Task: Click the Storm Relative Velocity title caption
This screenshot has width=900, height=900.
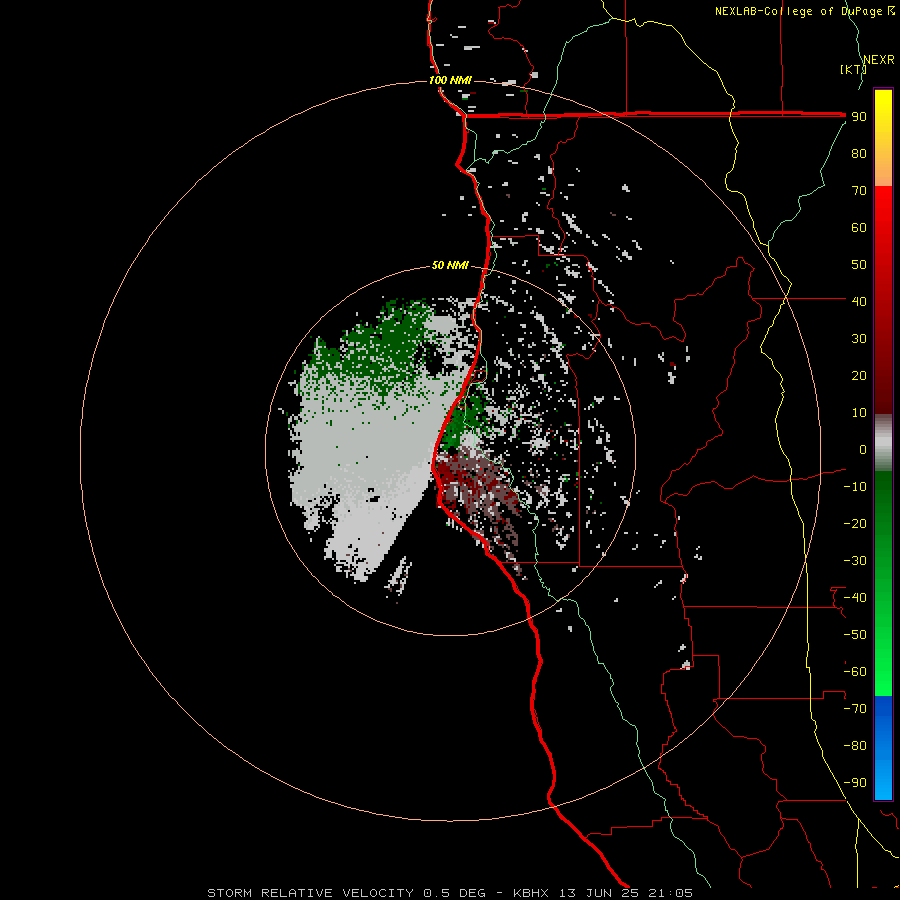Action: [450, 893]
